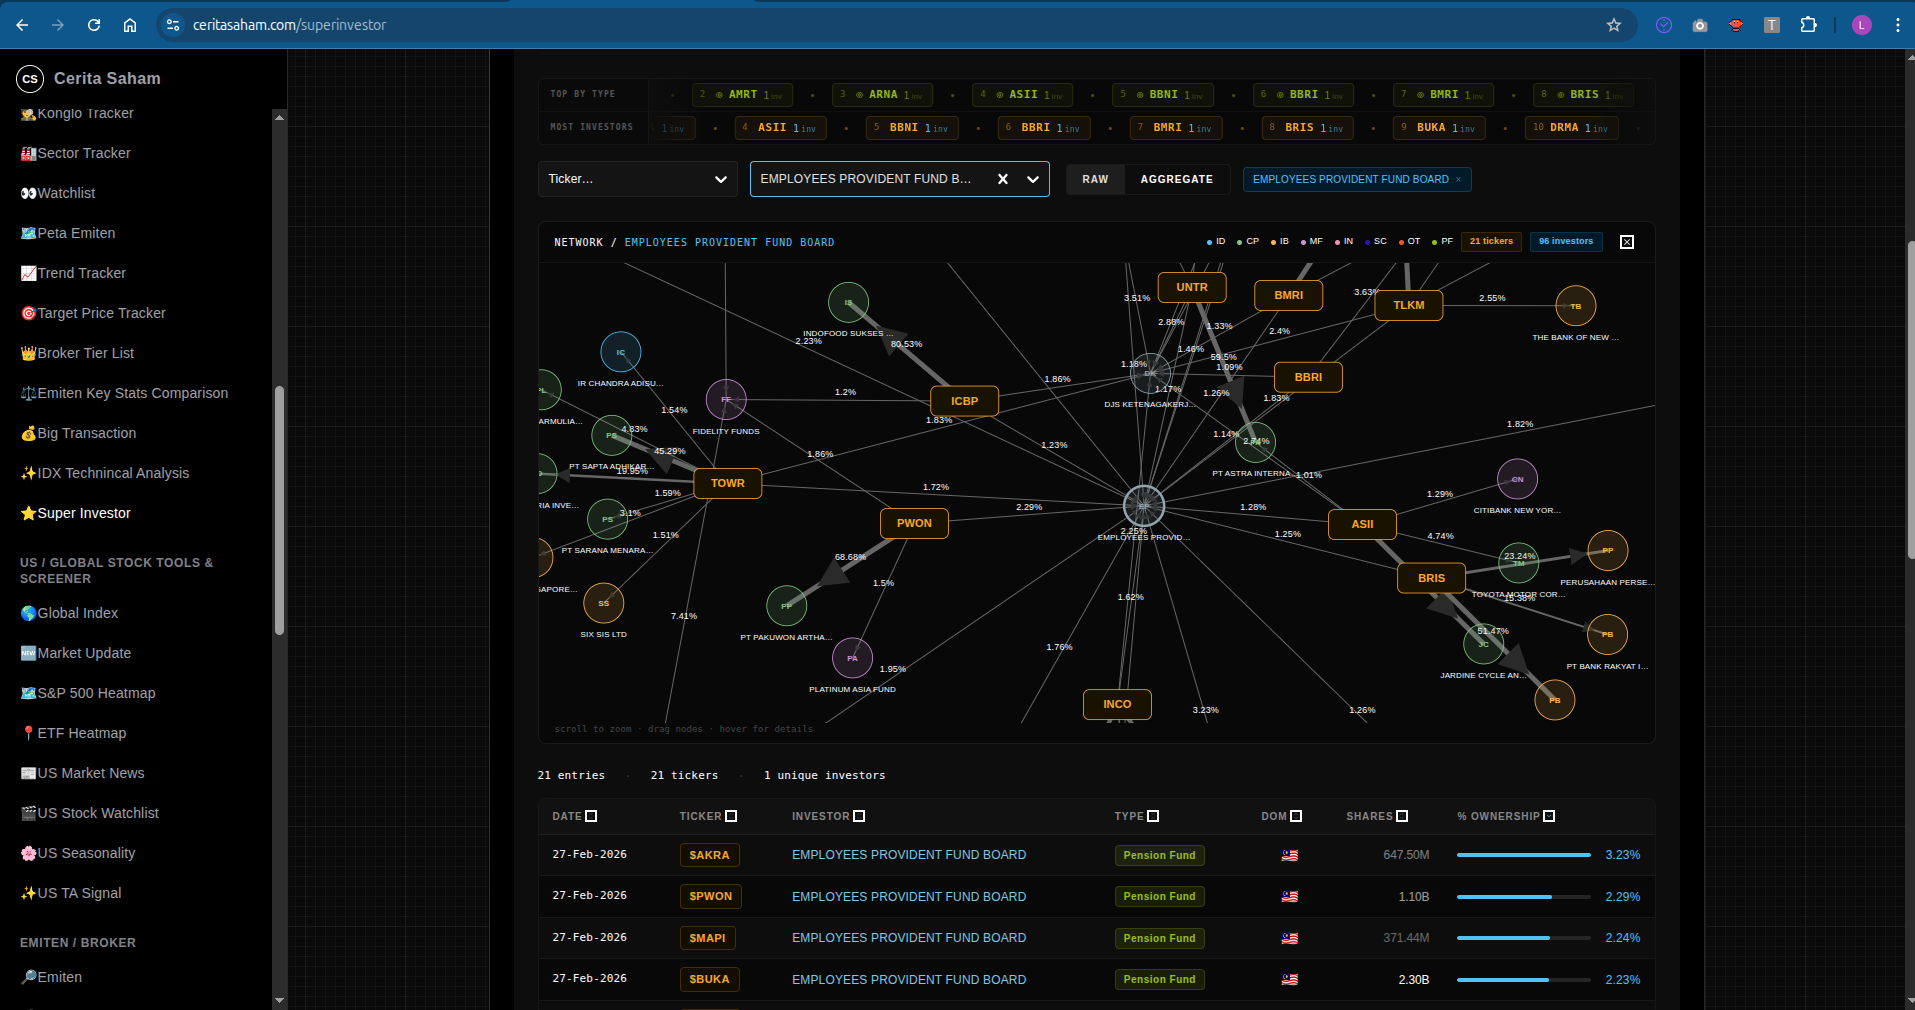Switch to RAW view tab
This screenshot has width=1915, height=1010.
click(1095, 179)
